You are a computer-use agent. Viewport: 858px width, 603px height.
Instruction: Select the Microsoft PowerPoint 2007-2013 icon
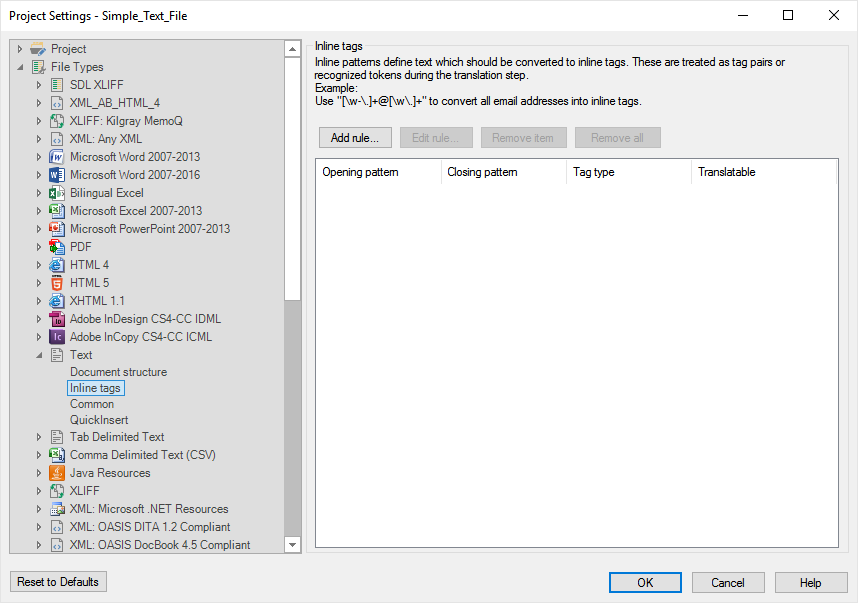click(x=57, y=229)
